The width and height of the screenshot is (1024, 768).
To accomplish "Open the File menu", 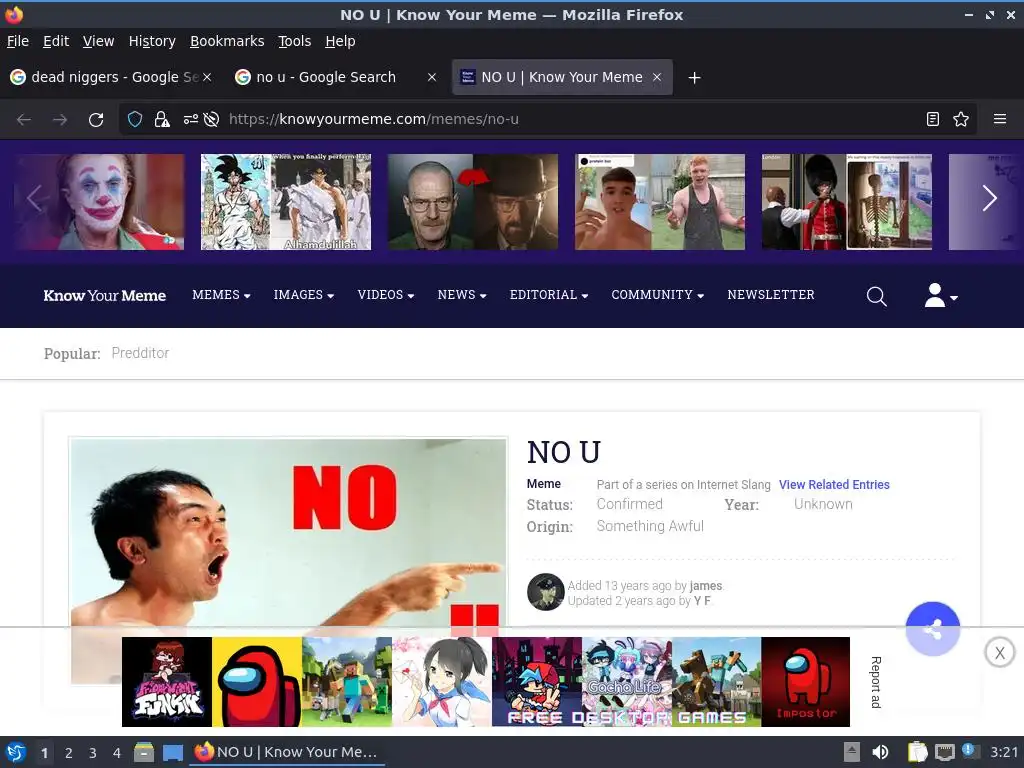I will [x=18, y=41].
